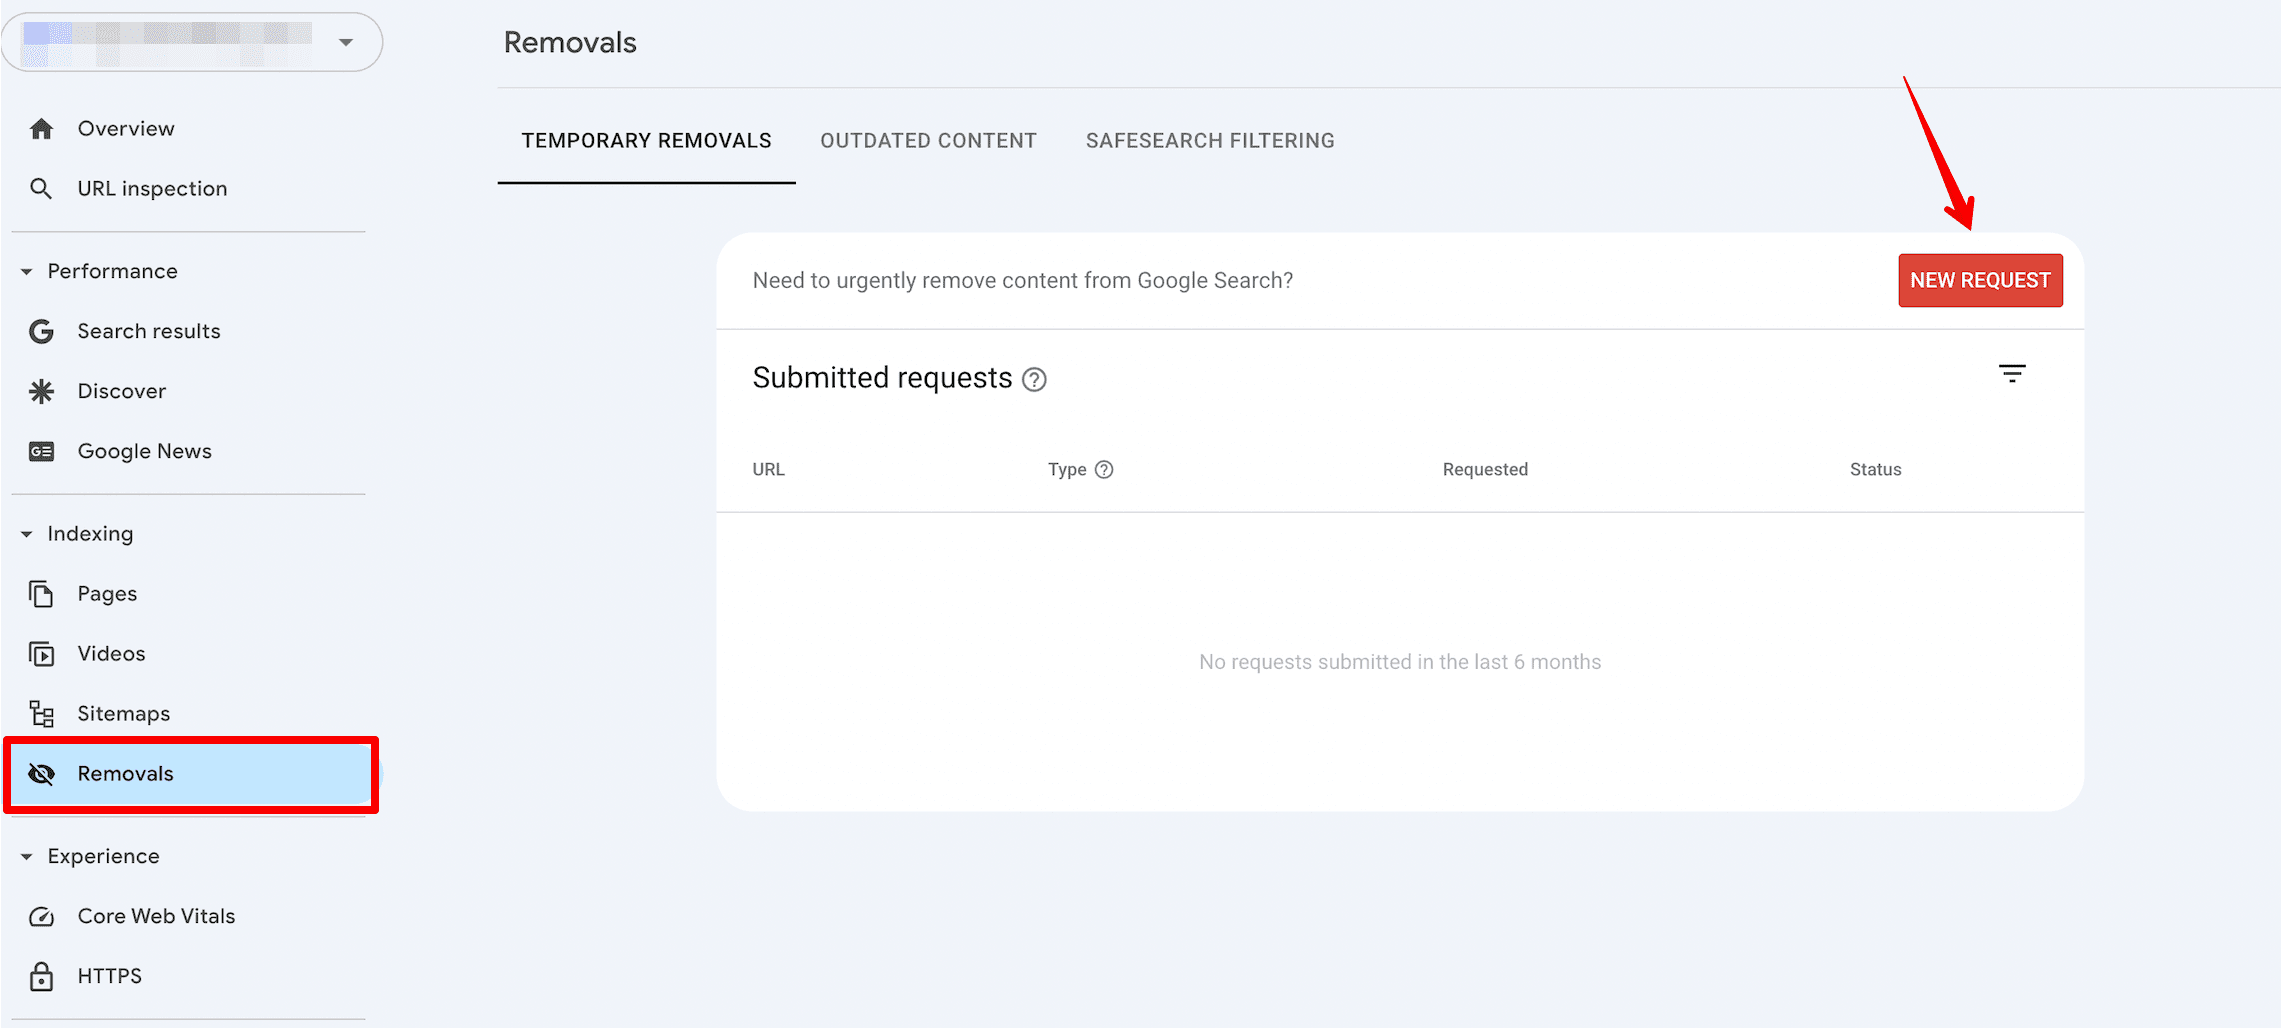This screenshot has height=1028, width=2281.
Task: Open Pages under Indexing
Action: pos(107,594)
